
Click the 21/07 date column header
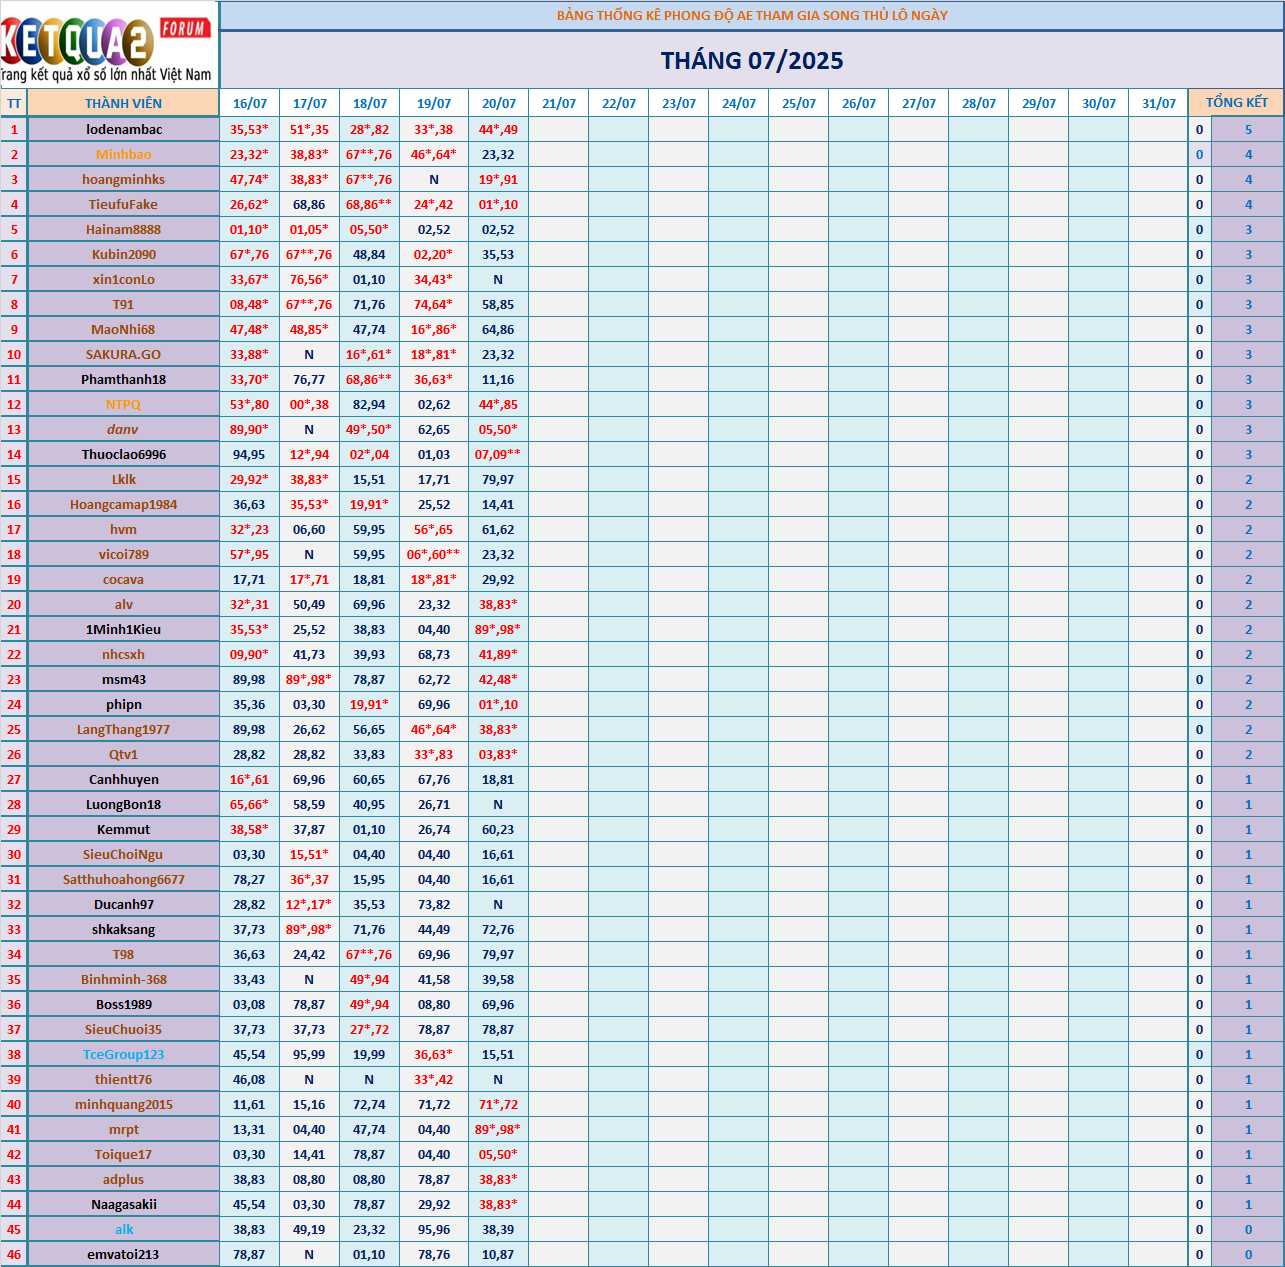click(x=558, y=103)
